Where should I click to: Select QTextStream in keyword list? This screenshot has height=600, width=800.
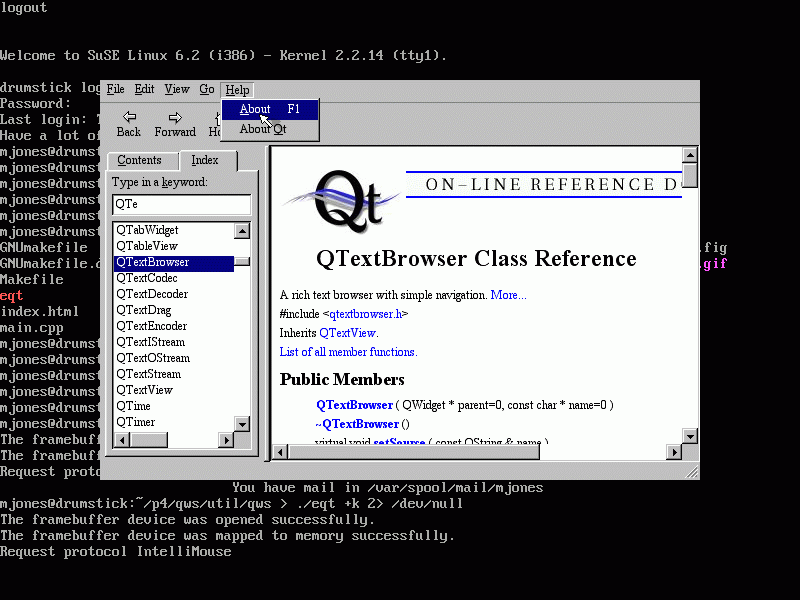pyautogui.click(x=149, y=374)
